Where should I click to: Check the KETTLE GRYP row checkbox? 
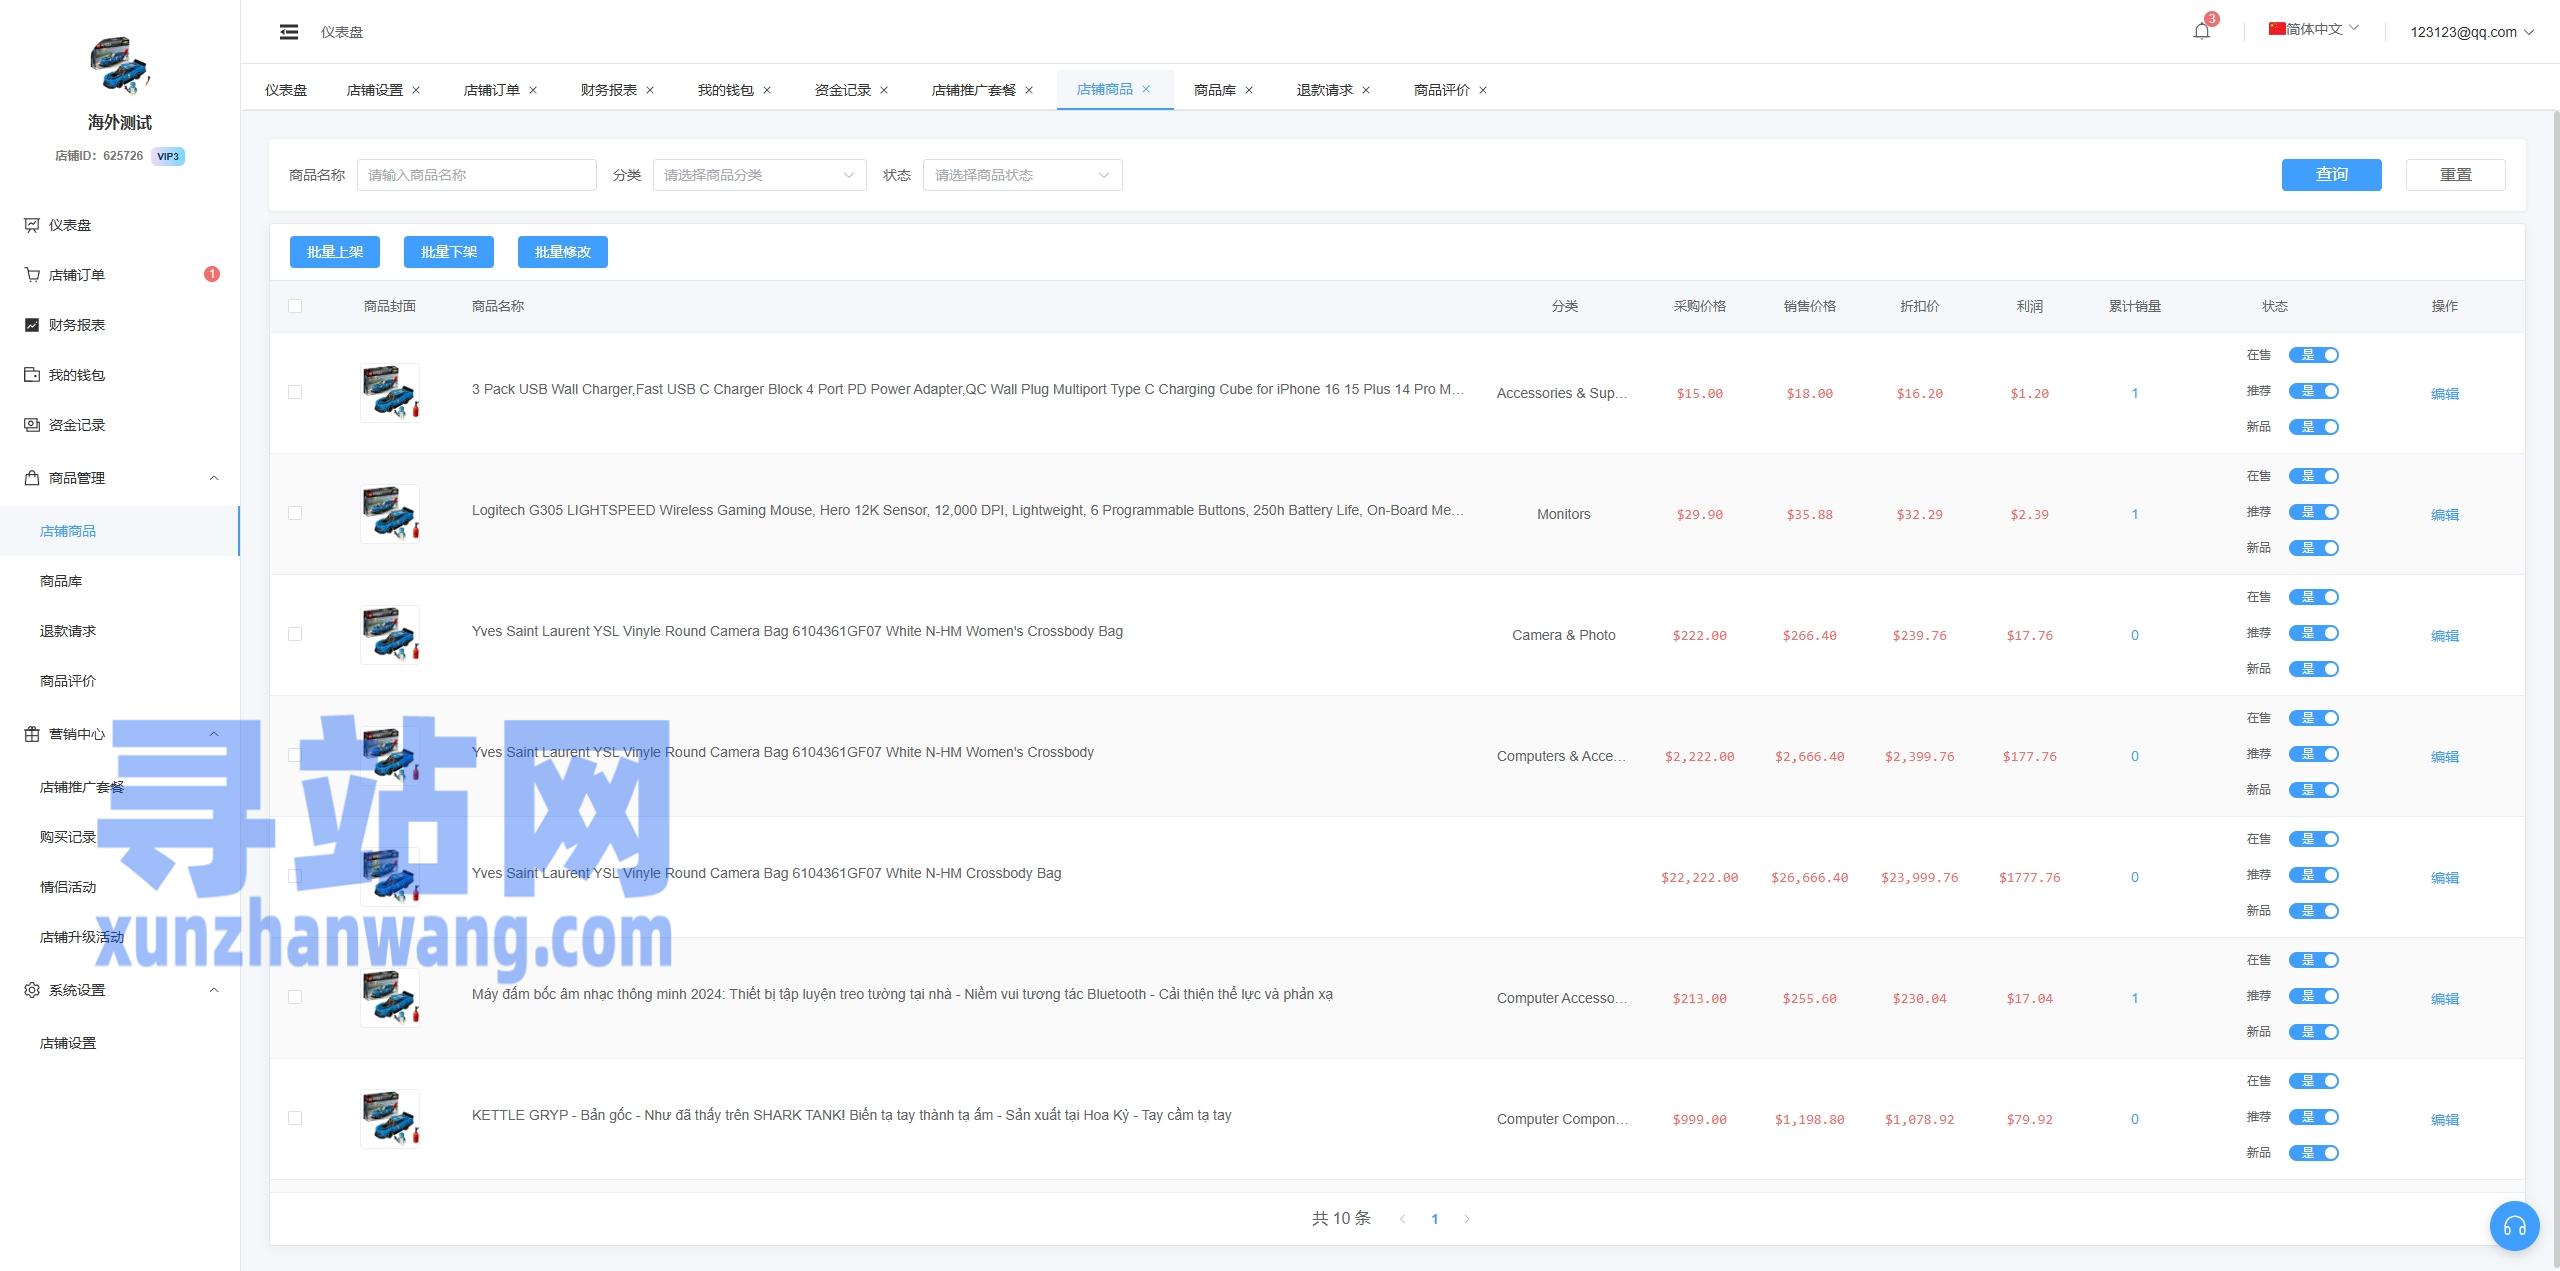coord(295,1118)
